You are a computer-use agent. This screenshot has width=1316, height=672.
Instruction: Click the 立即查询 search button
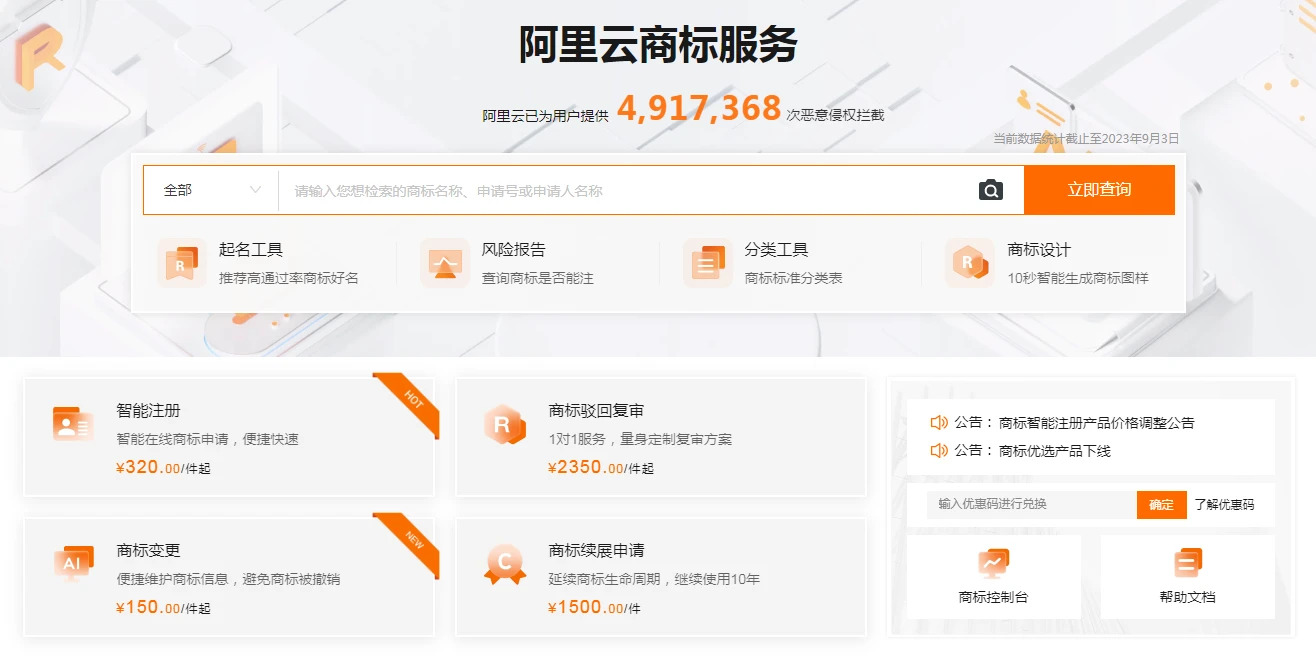coord(1099,190)
